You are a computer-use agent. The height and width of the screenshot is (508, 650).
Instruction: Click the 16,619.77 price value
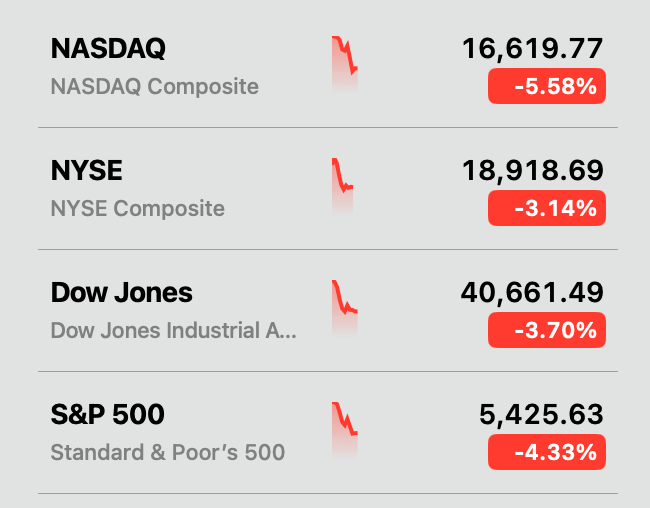point(532,48)
